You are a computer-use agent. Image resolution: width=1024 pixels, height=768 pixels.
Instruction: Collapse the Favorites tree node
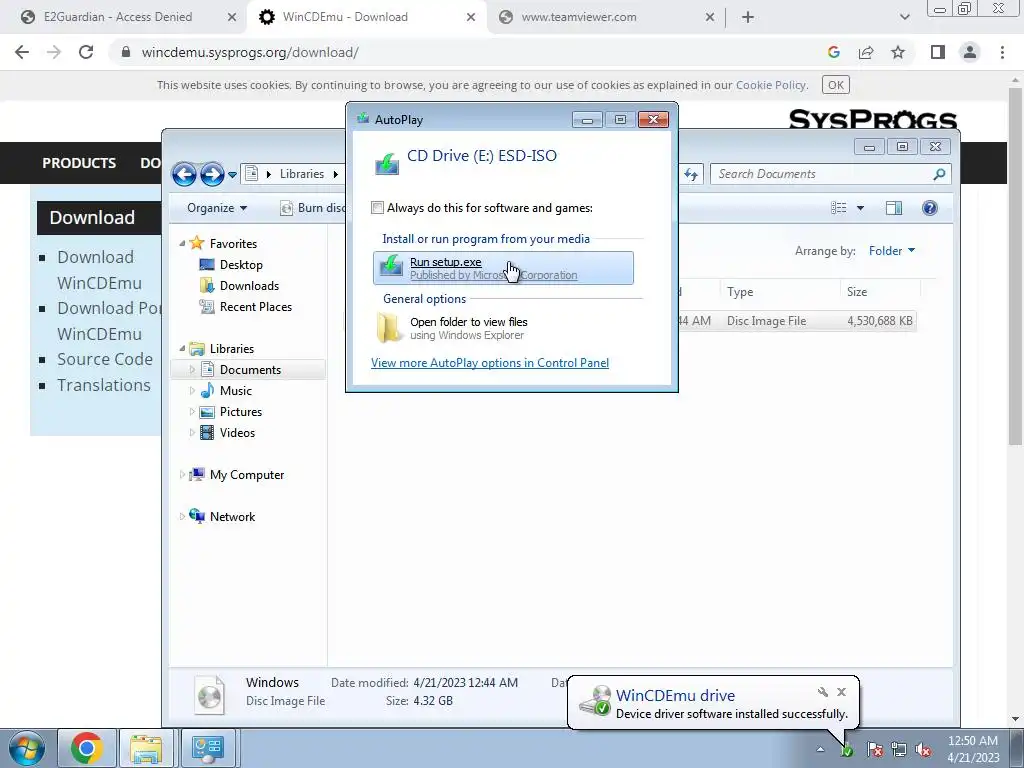[182, 243]
